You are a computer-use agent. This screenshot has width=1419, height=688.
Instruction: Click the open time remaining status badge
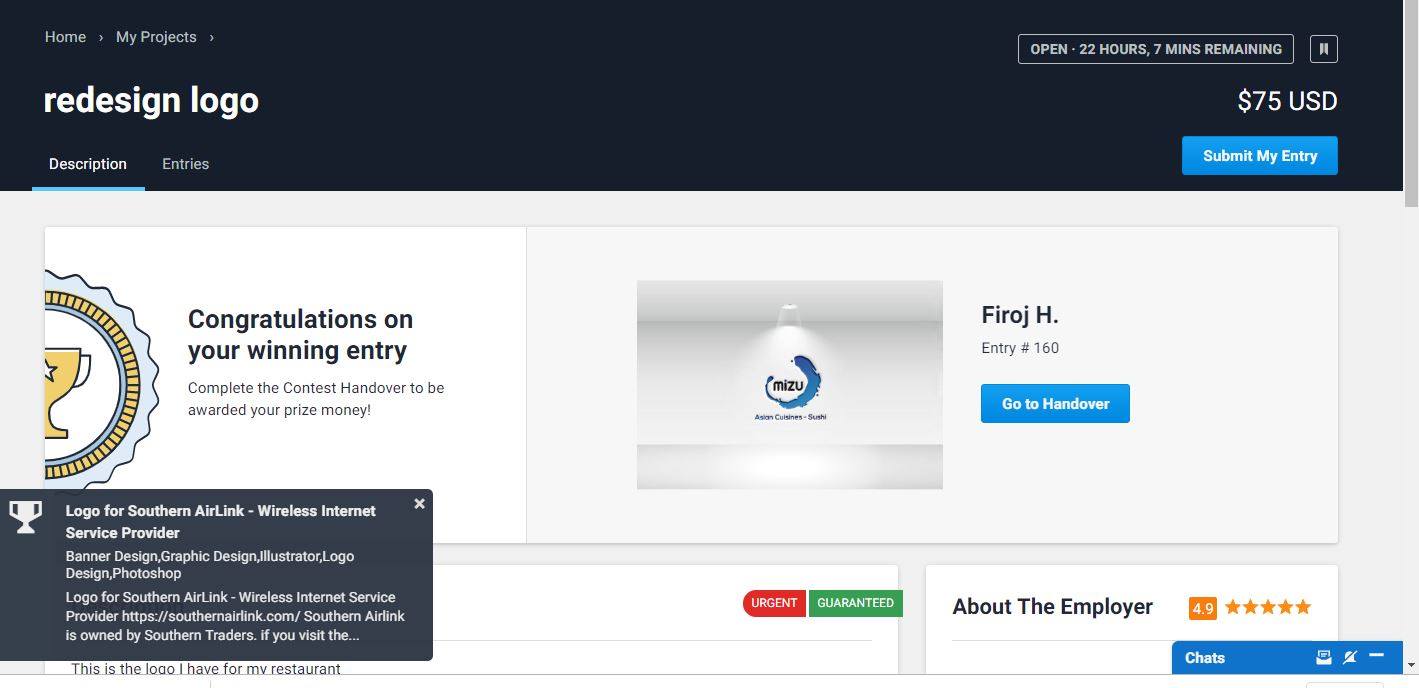1155,49
